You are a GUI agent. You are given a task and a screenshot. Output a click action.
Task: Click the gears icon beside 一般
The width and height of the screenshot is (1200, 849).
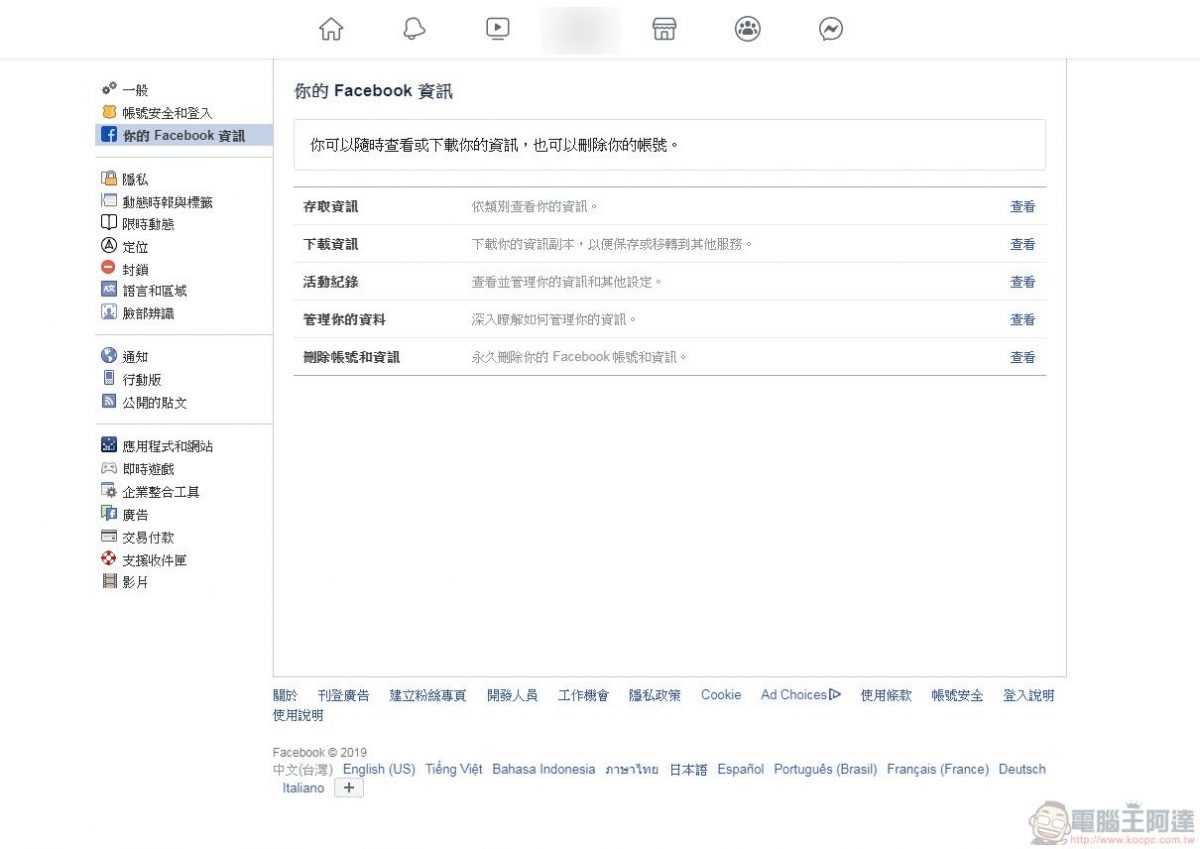[x=109, y=89]
